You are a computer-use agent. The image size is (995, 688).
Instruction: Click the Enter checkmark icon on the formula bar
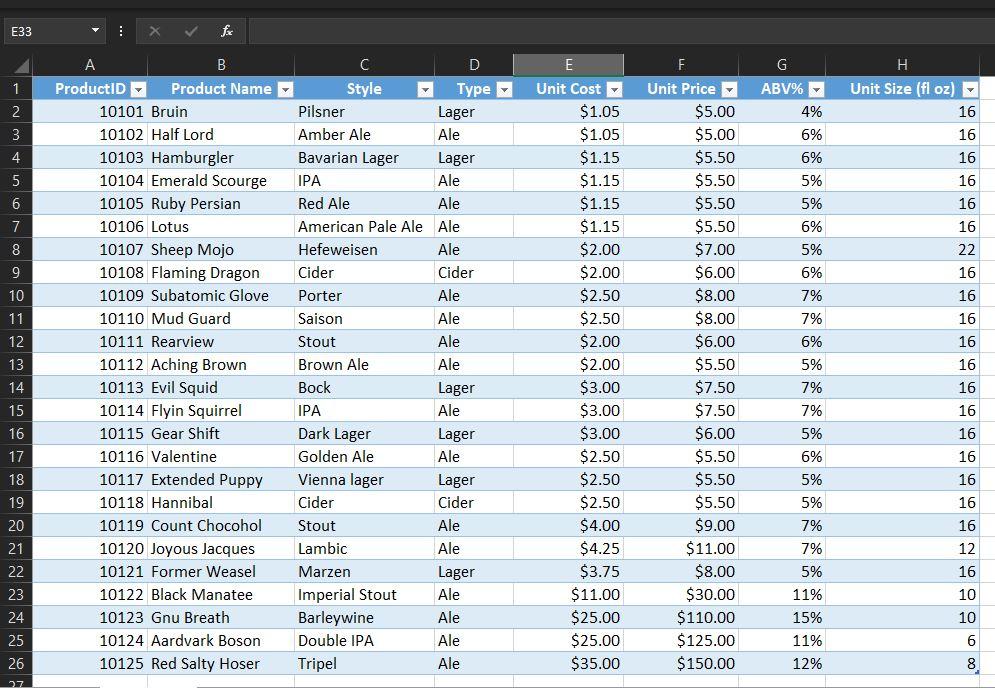190,31
